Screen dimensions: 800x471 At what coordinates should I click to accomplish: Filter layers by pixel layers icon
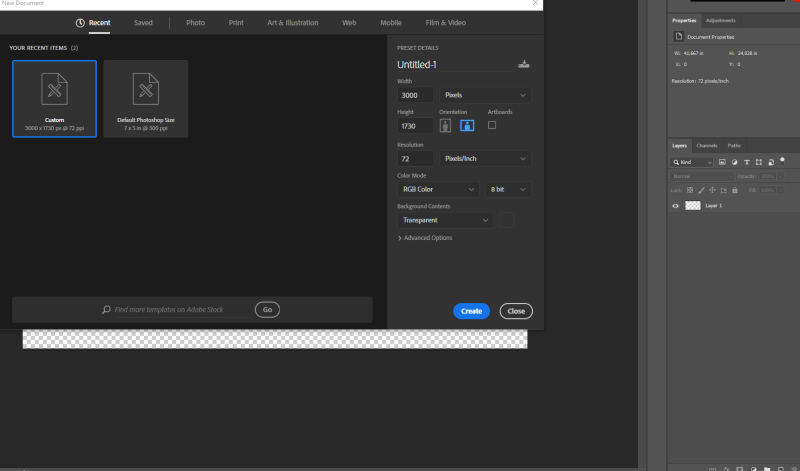click(x=722, y=161)
